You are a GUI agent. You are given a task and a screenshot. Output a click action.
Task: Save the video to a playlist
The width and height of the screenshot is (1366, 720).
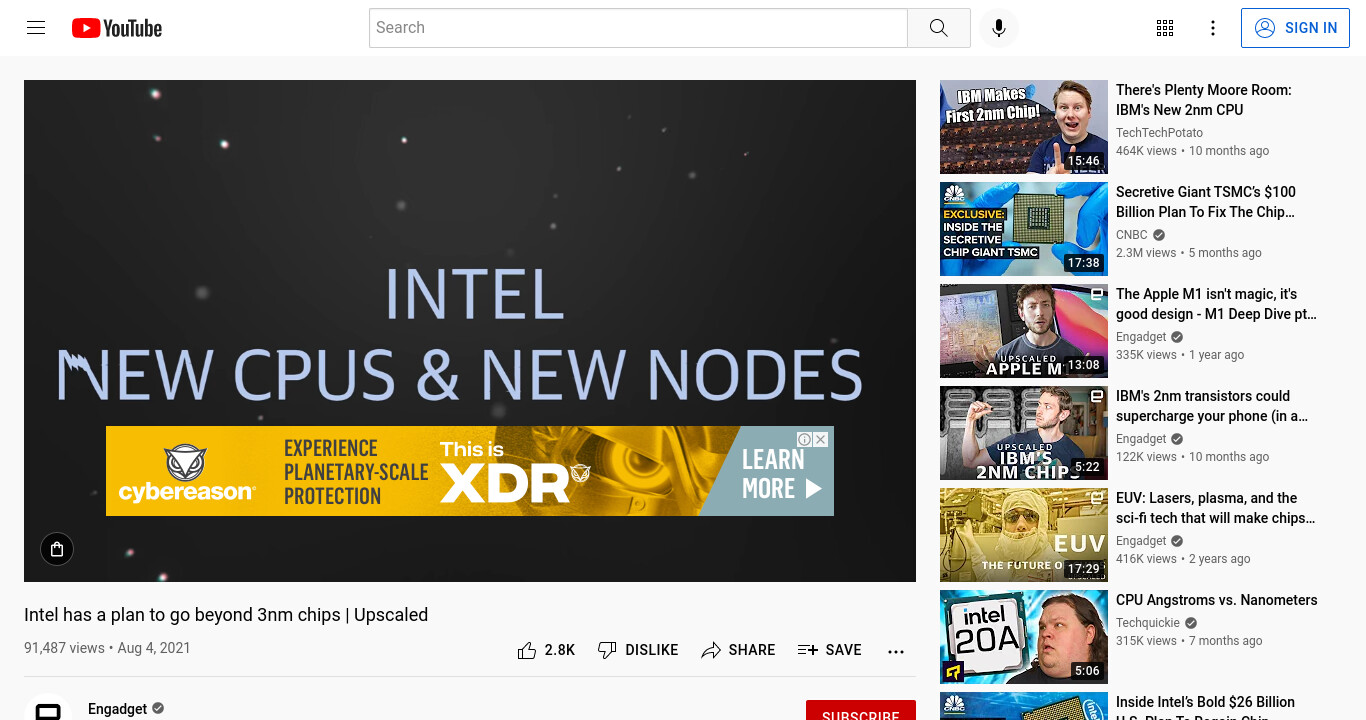pos(829,650)
